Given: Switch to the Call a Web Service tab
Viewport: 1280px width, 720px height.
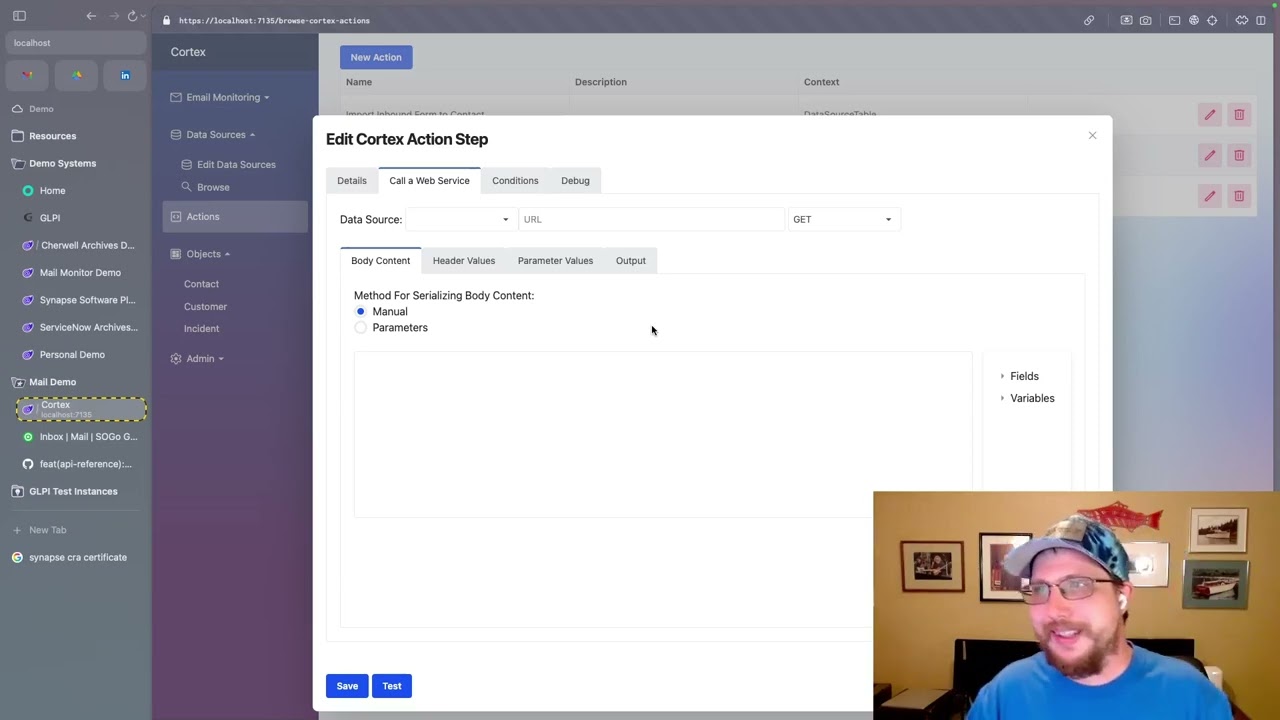Looking at the screenshot, I should click(429, 181).
